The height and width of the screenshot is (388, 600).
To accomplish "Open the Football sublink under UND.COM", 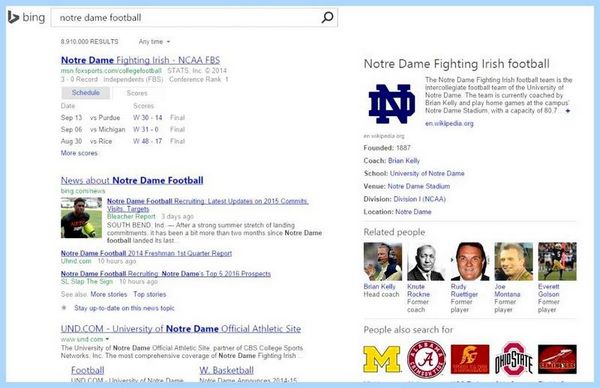I will (88, 370).
